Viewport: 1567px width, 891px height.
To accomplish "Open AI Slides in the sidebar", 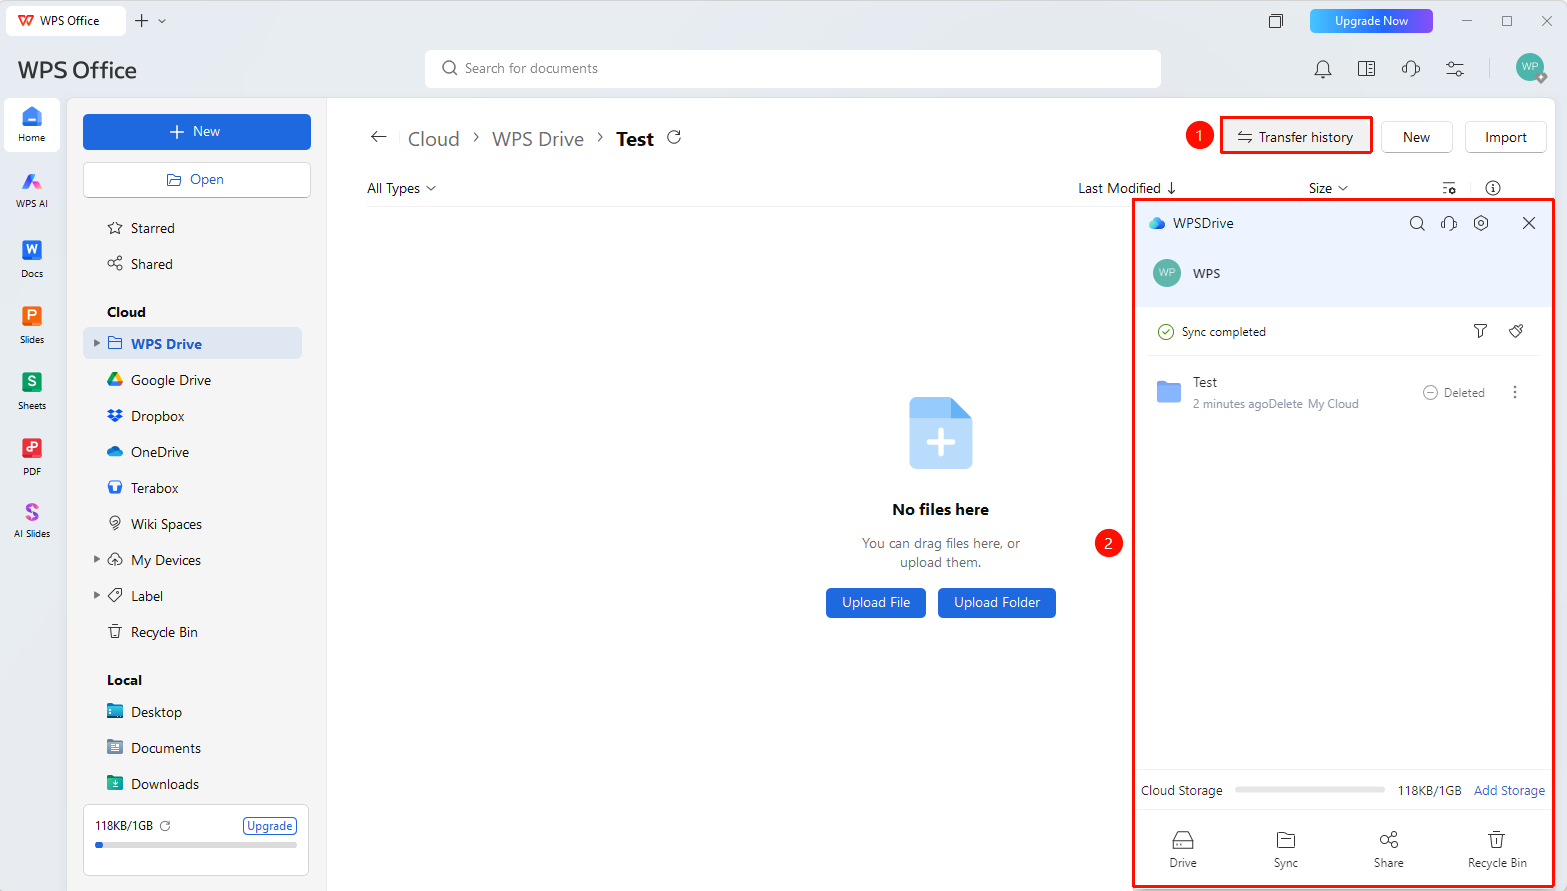I will coord(32,520).
